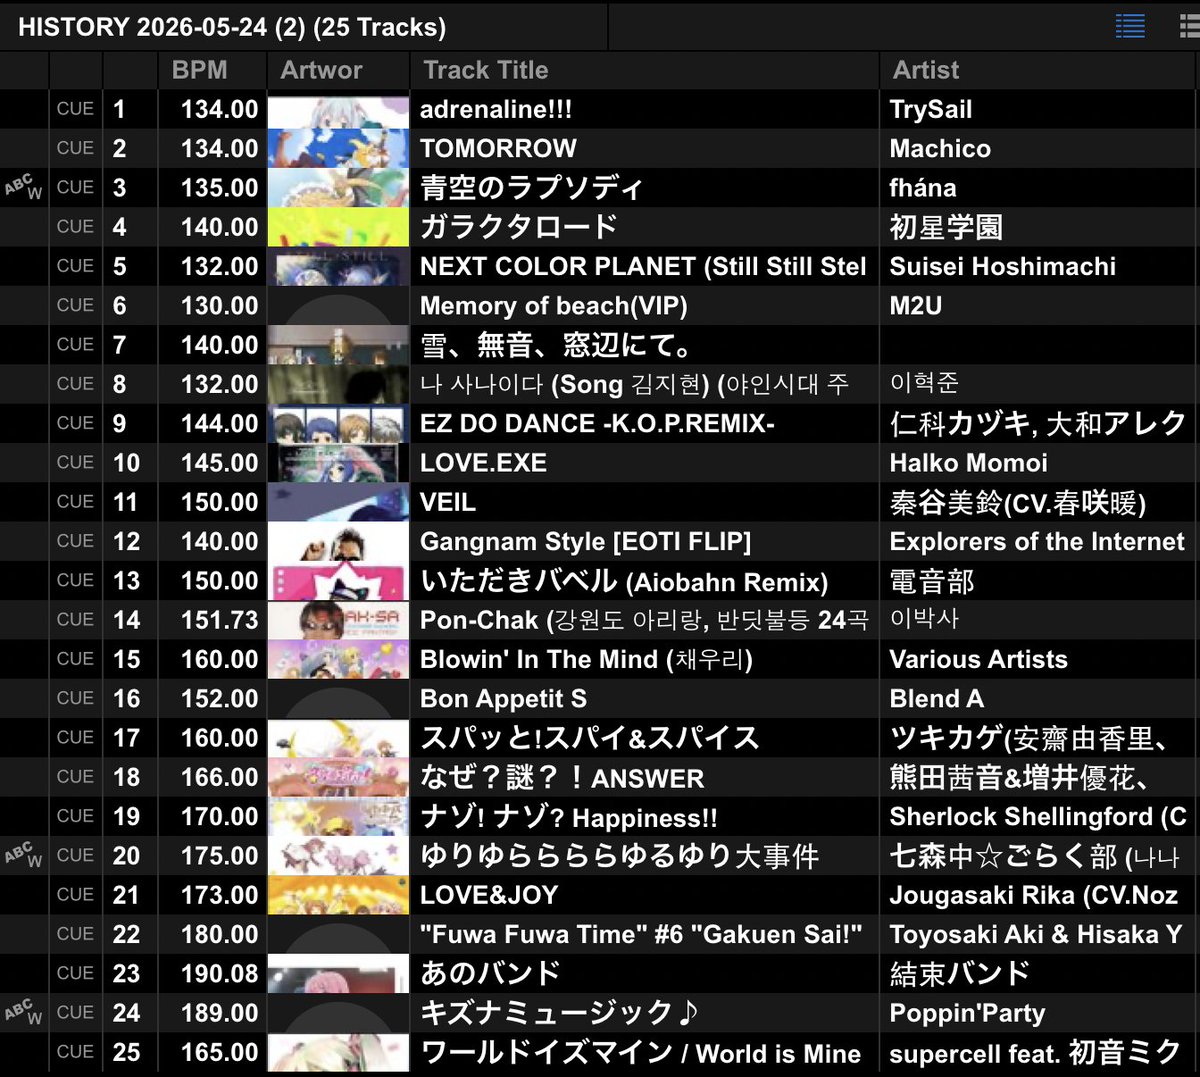1200x1077 pixels.
Task: Click track number 8 cell
Action: (130, 384)
